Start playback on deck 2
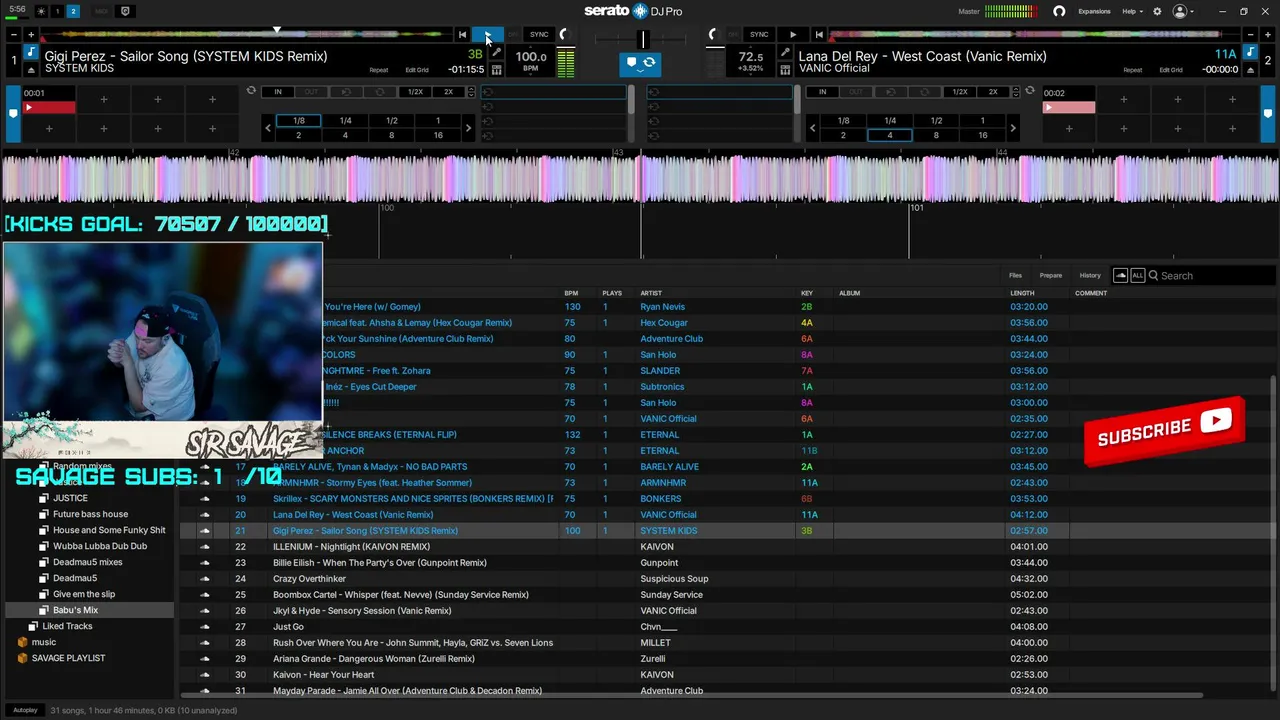Screen dimensions: 1280x720 tap(793, 35)
